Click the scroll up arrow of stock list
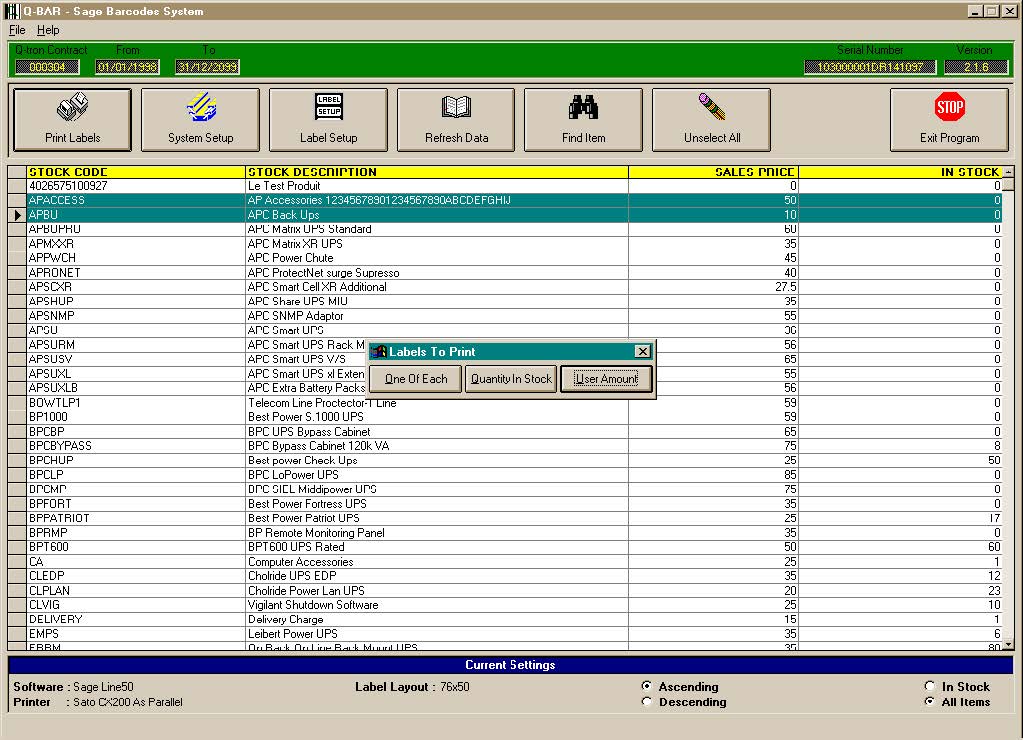 coord(1009,172)
